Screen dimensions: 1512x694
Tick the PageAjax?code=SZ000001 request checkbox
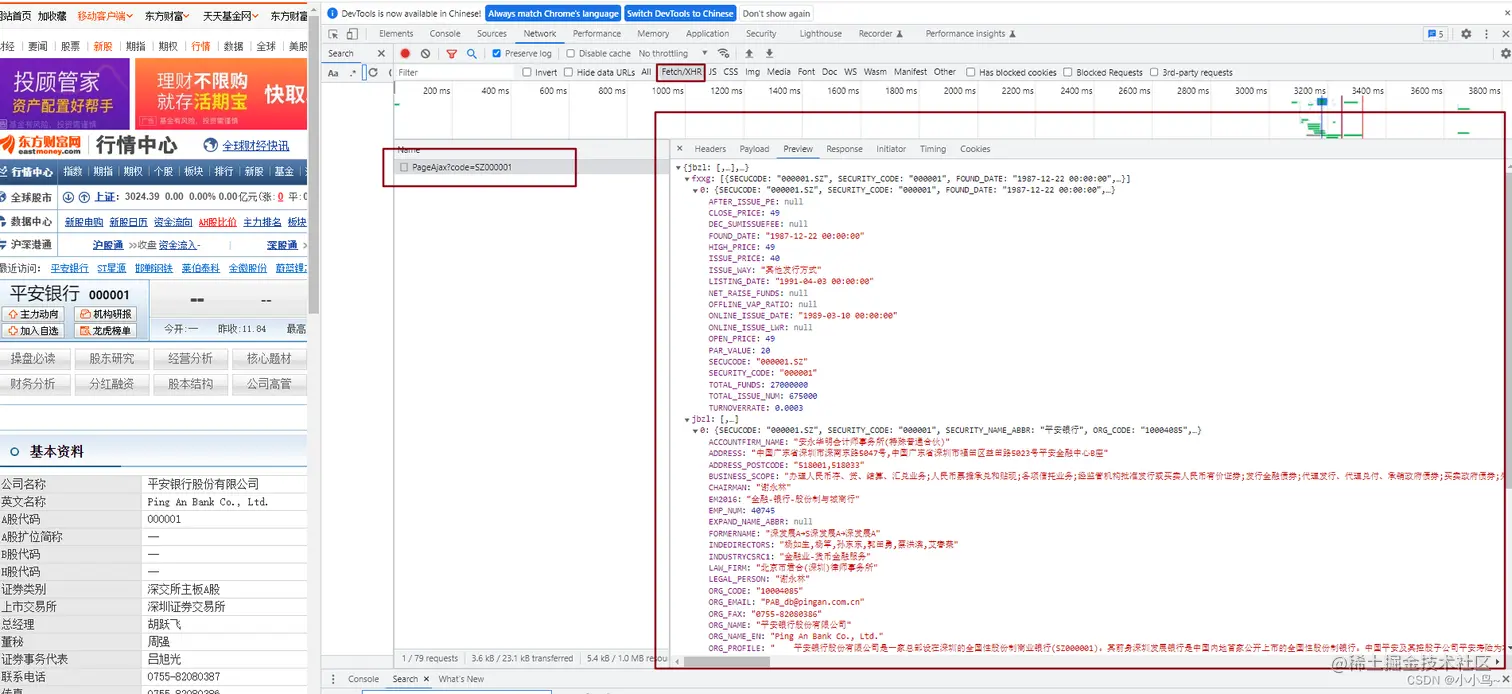pyautogui.click(x=404, y=167)
